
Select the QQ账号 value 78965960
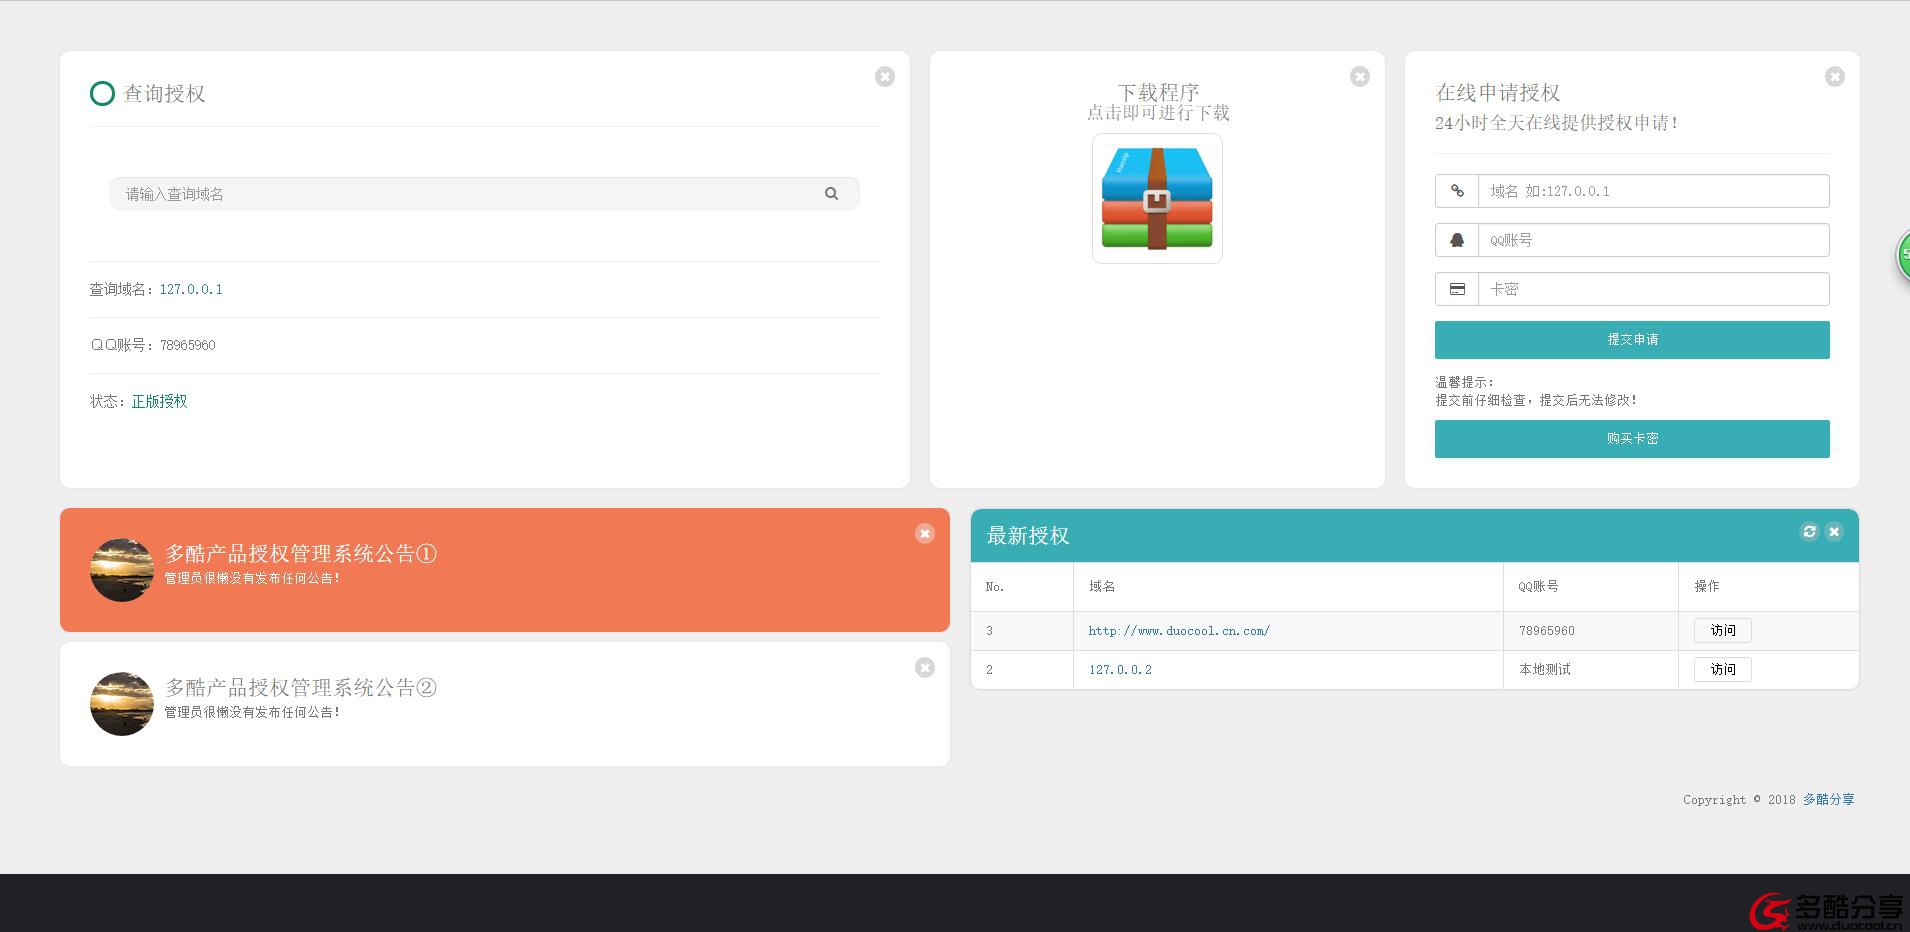(x=188, y=345)
